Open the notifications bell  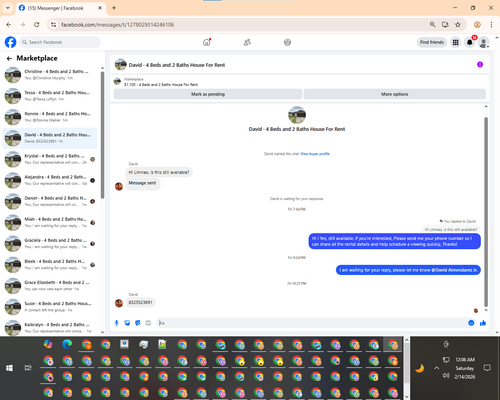tap(470, 42)
